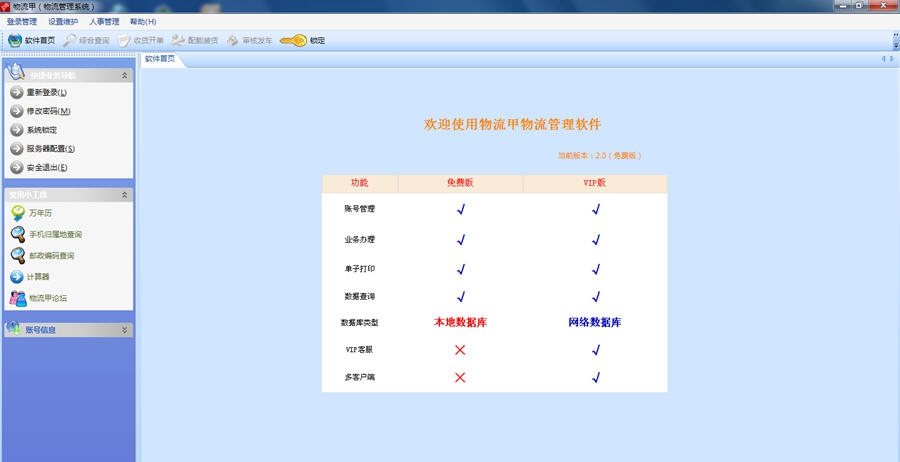Launch the 手机归属地查询 lookup tool

pyautogui.click(x=46, y=234)
